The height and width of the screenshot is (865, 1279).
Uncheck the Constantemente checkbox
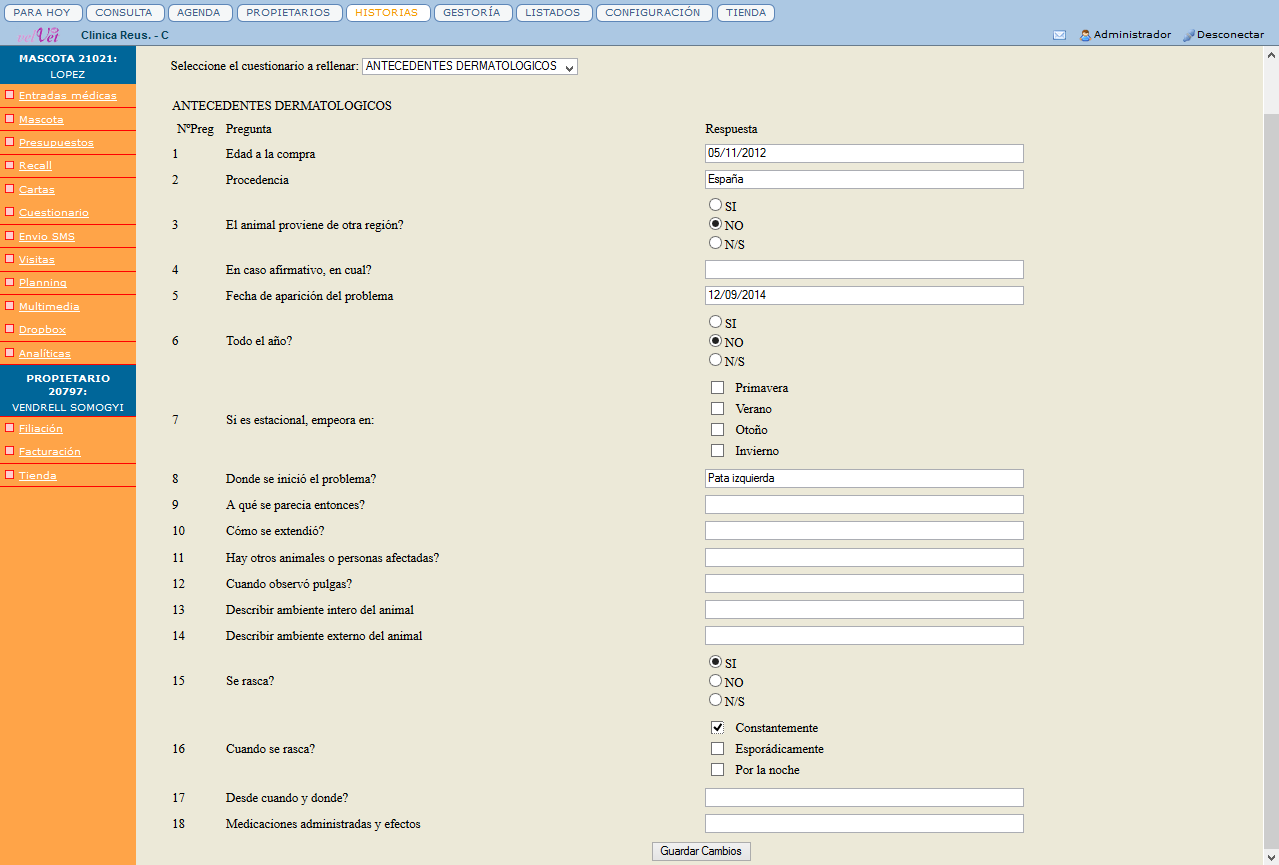pyautogui.click(x=717, y=728)
